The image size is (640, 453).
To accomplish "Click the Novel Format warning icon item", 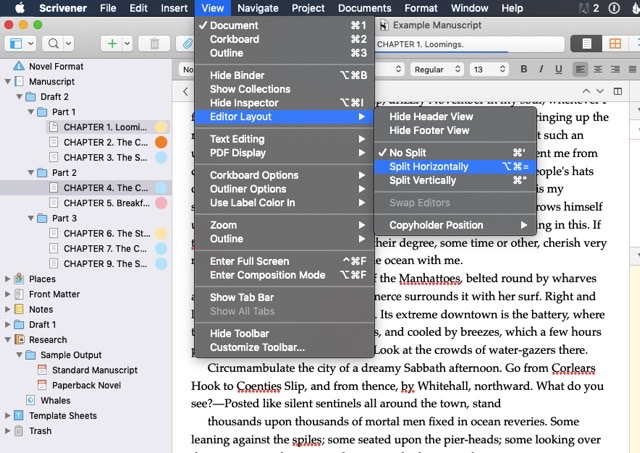I will (19, 66).
